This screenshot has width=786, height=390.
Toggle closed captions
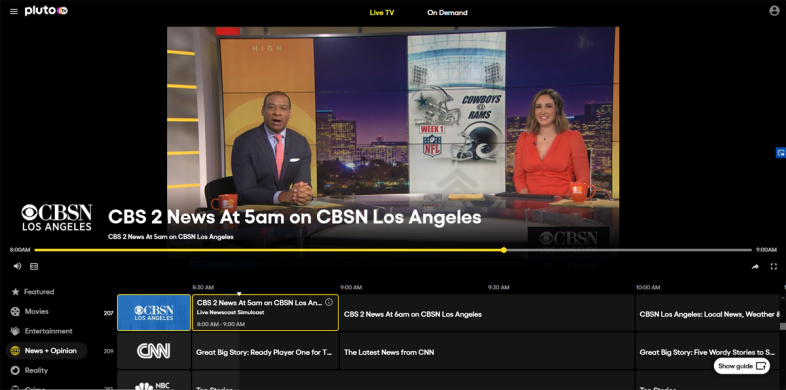coord(34,267)
